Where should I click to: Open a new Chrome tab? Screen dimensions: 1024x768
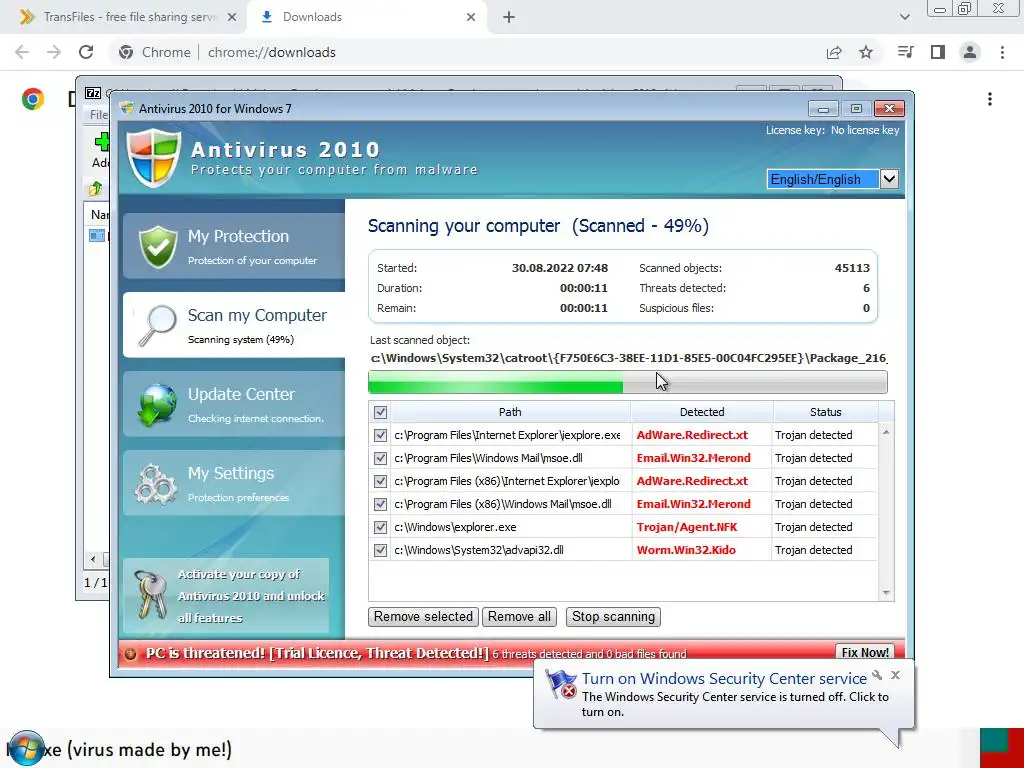509,17
